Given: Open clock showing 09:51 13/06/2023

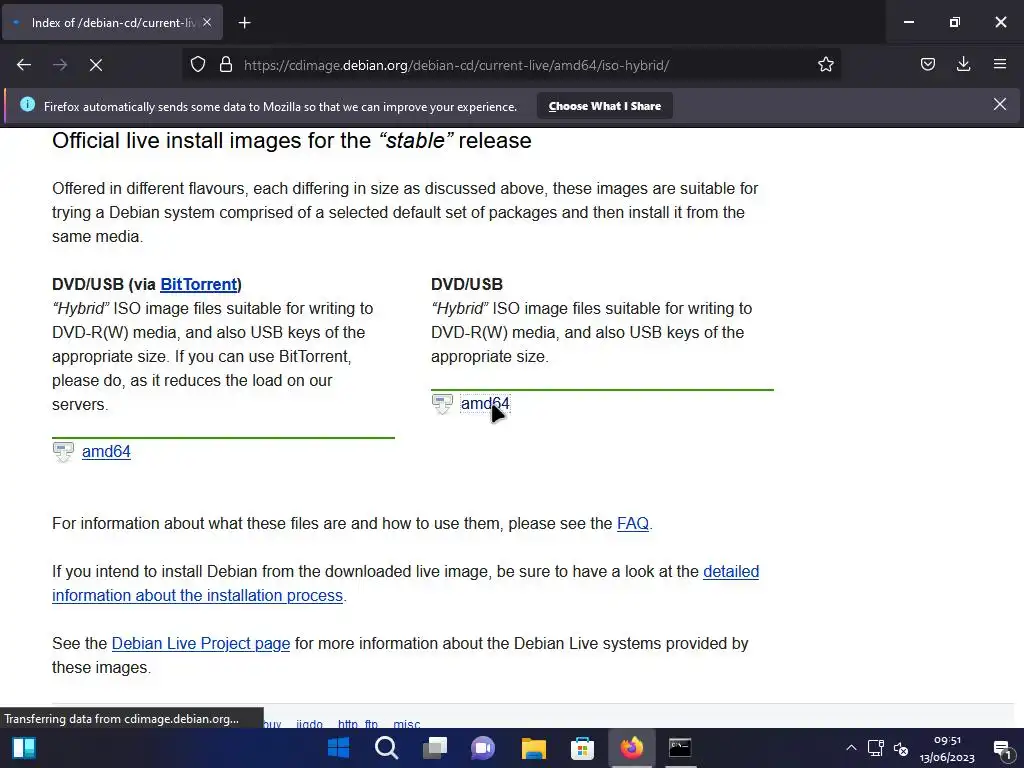Looking at the screenshot, I should tap(947, 748).
